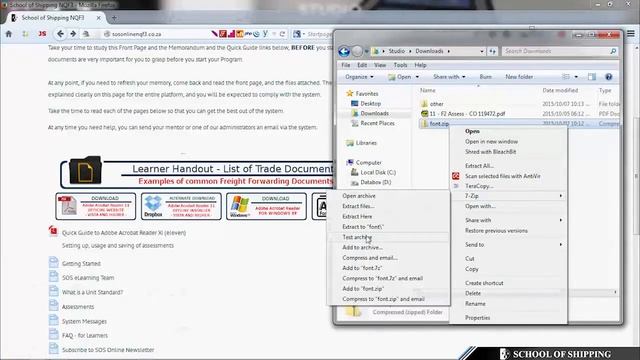
Task: Click the Windows XP Reader download banner
Action: pyautogui.click(x=266, y=206)
